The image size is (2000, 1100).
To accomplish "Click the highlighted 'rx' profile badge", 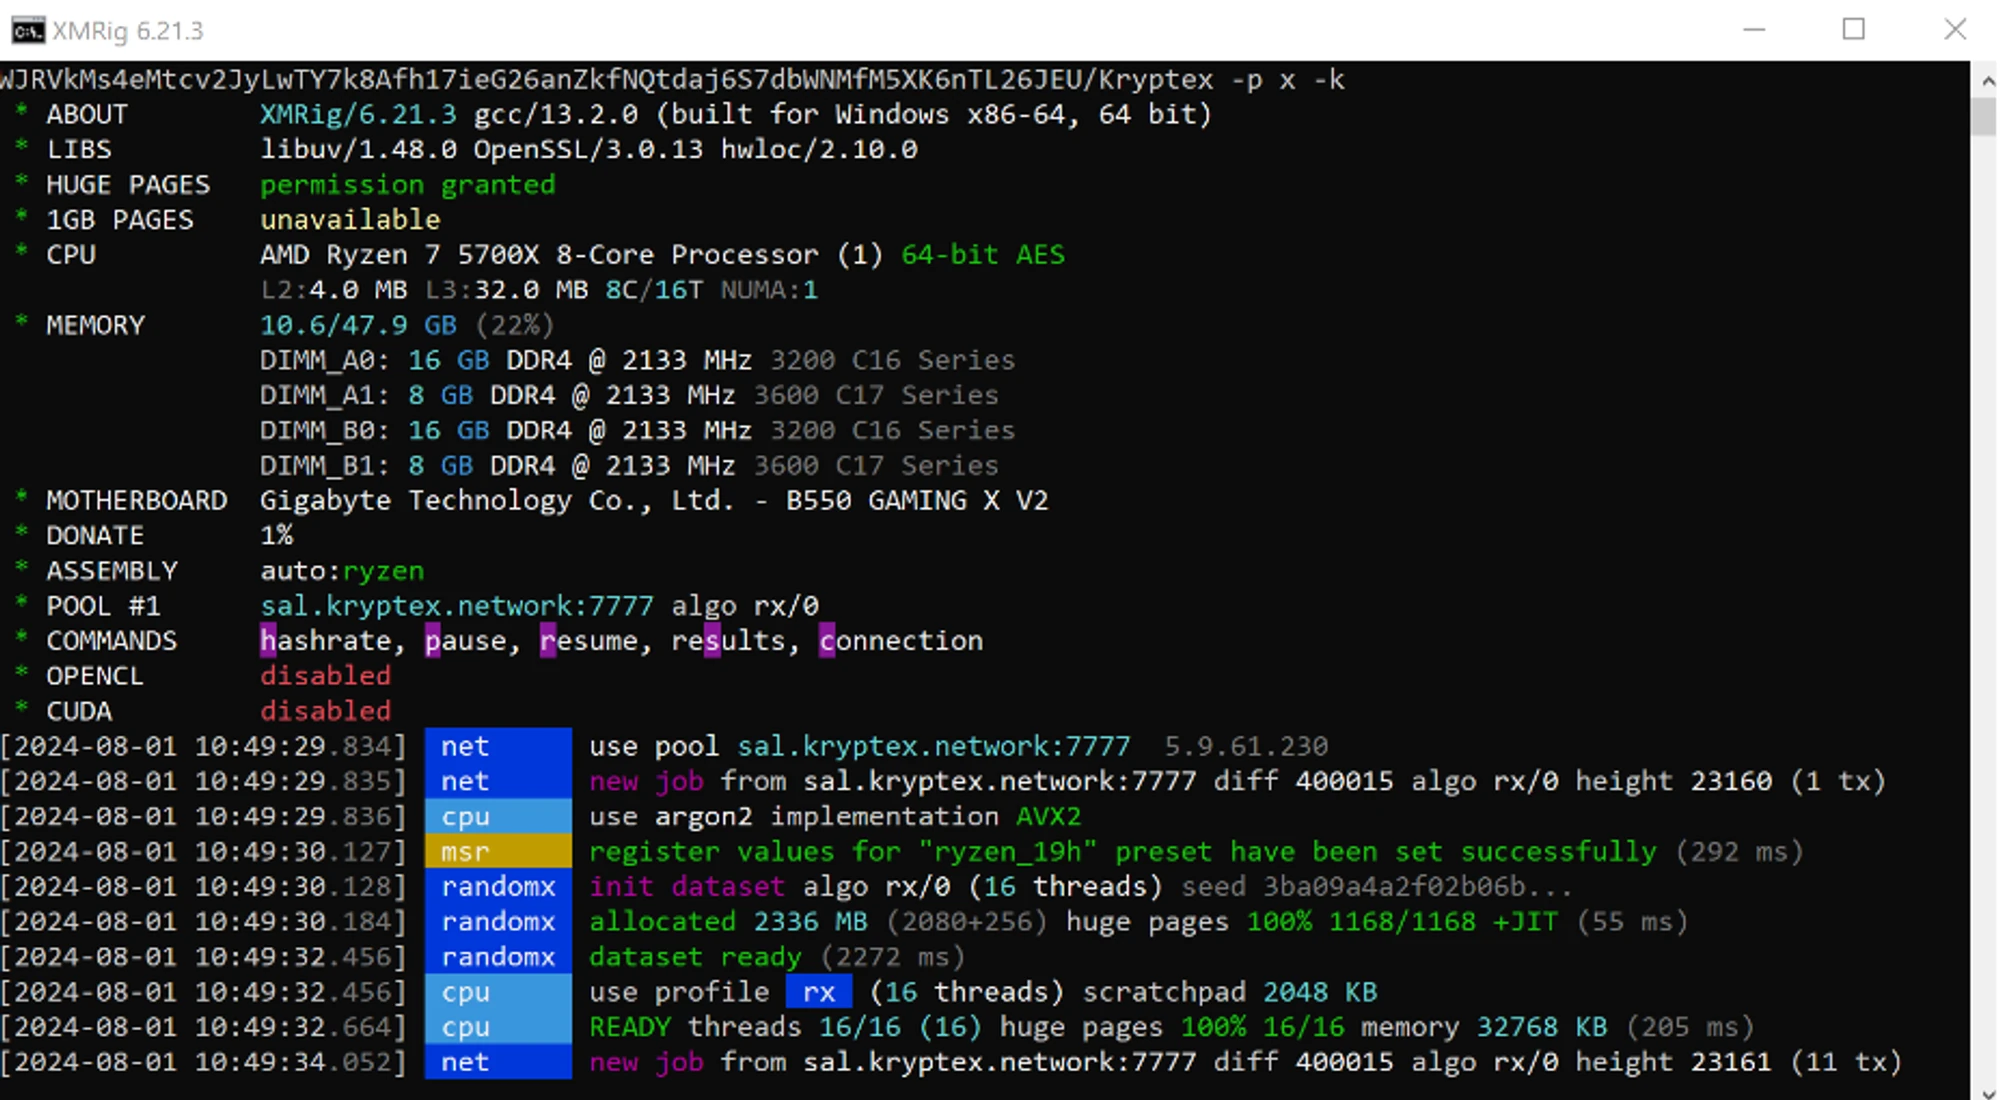I will click(x=818, y=992).
